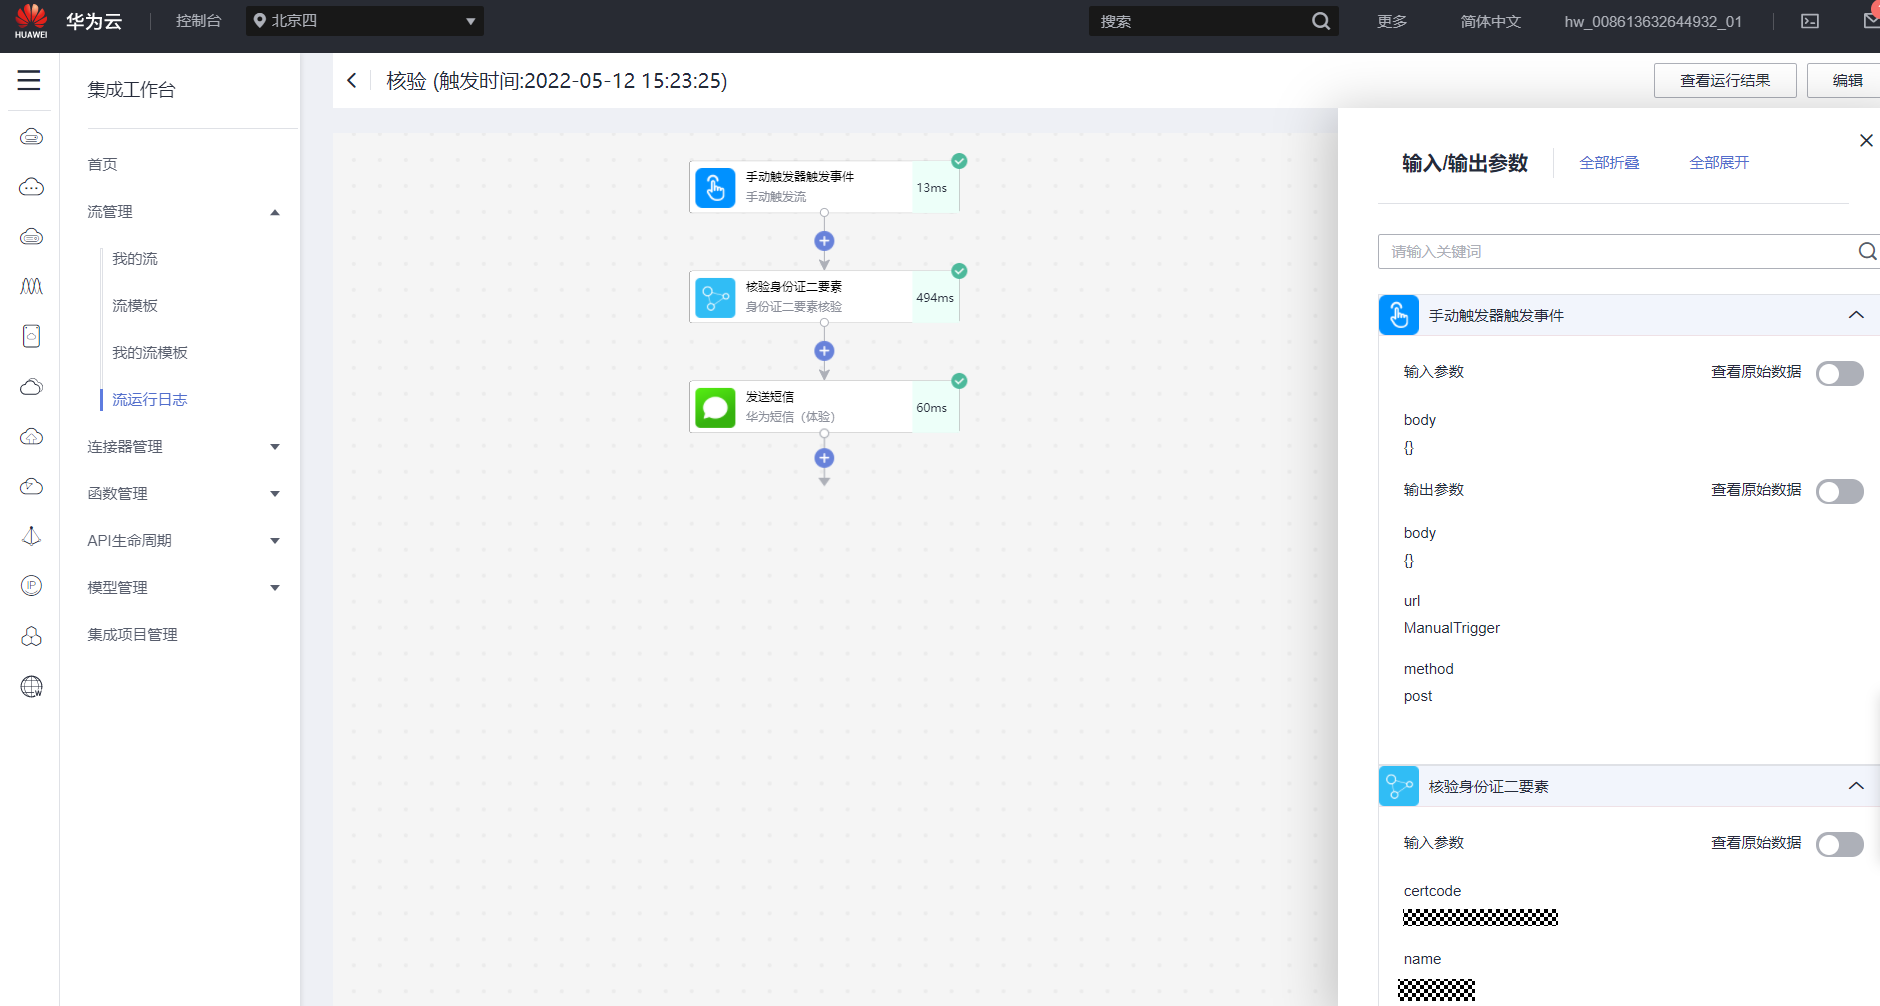Image resolution: width=1880 pixels, height=1006 pixels.
Task: Open 集成项目管理 in the sidebar
Action: tap(132, 635)
